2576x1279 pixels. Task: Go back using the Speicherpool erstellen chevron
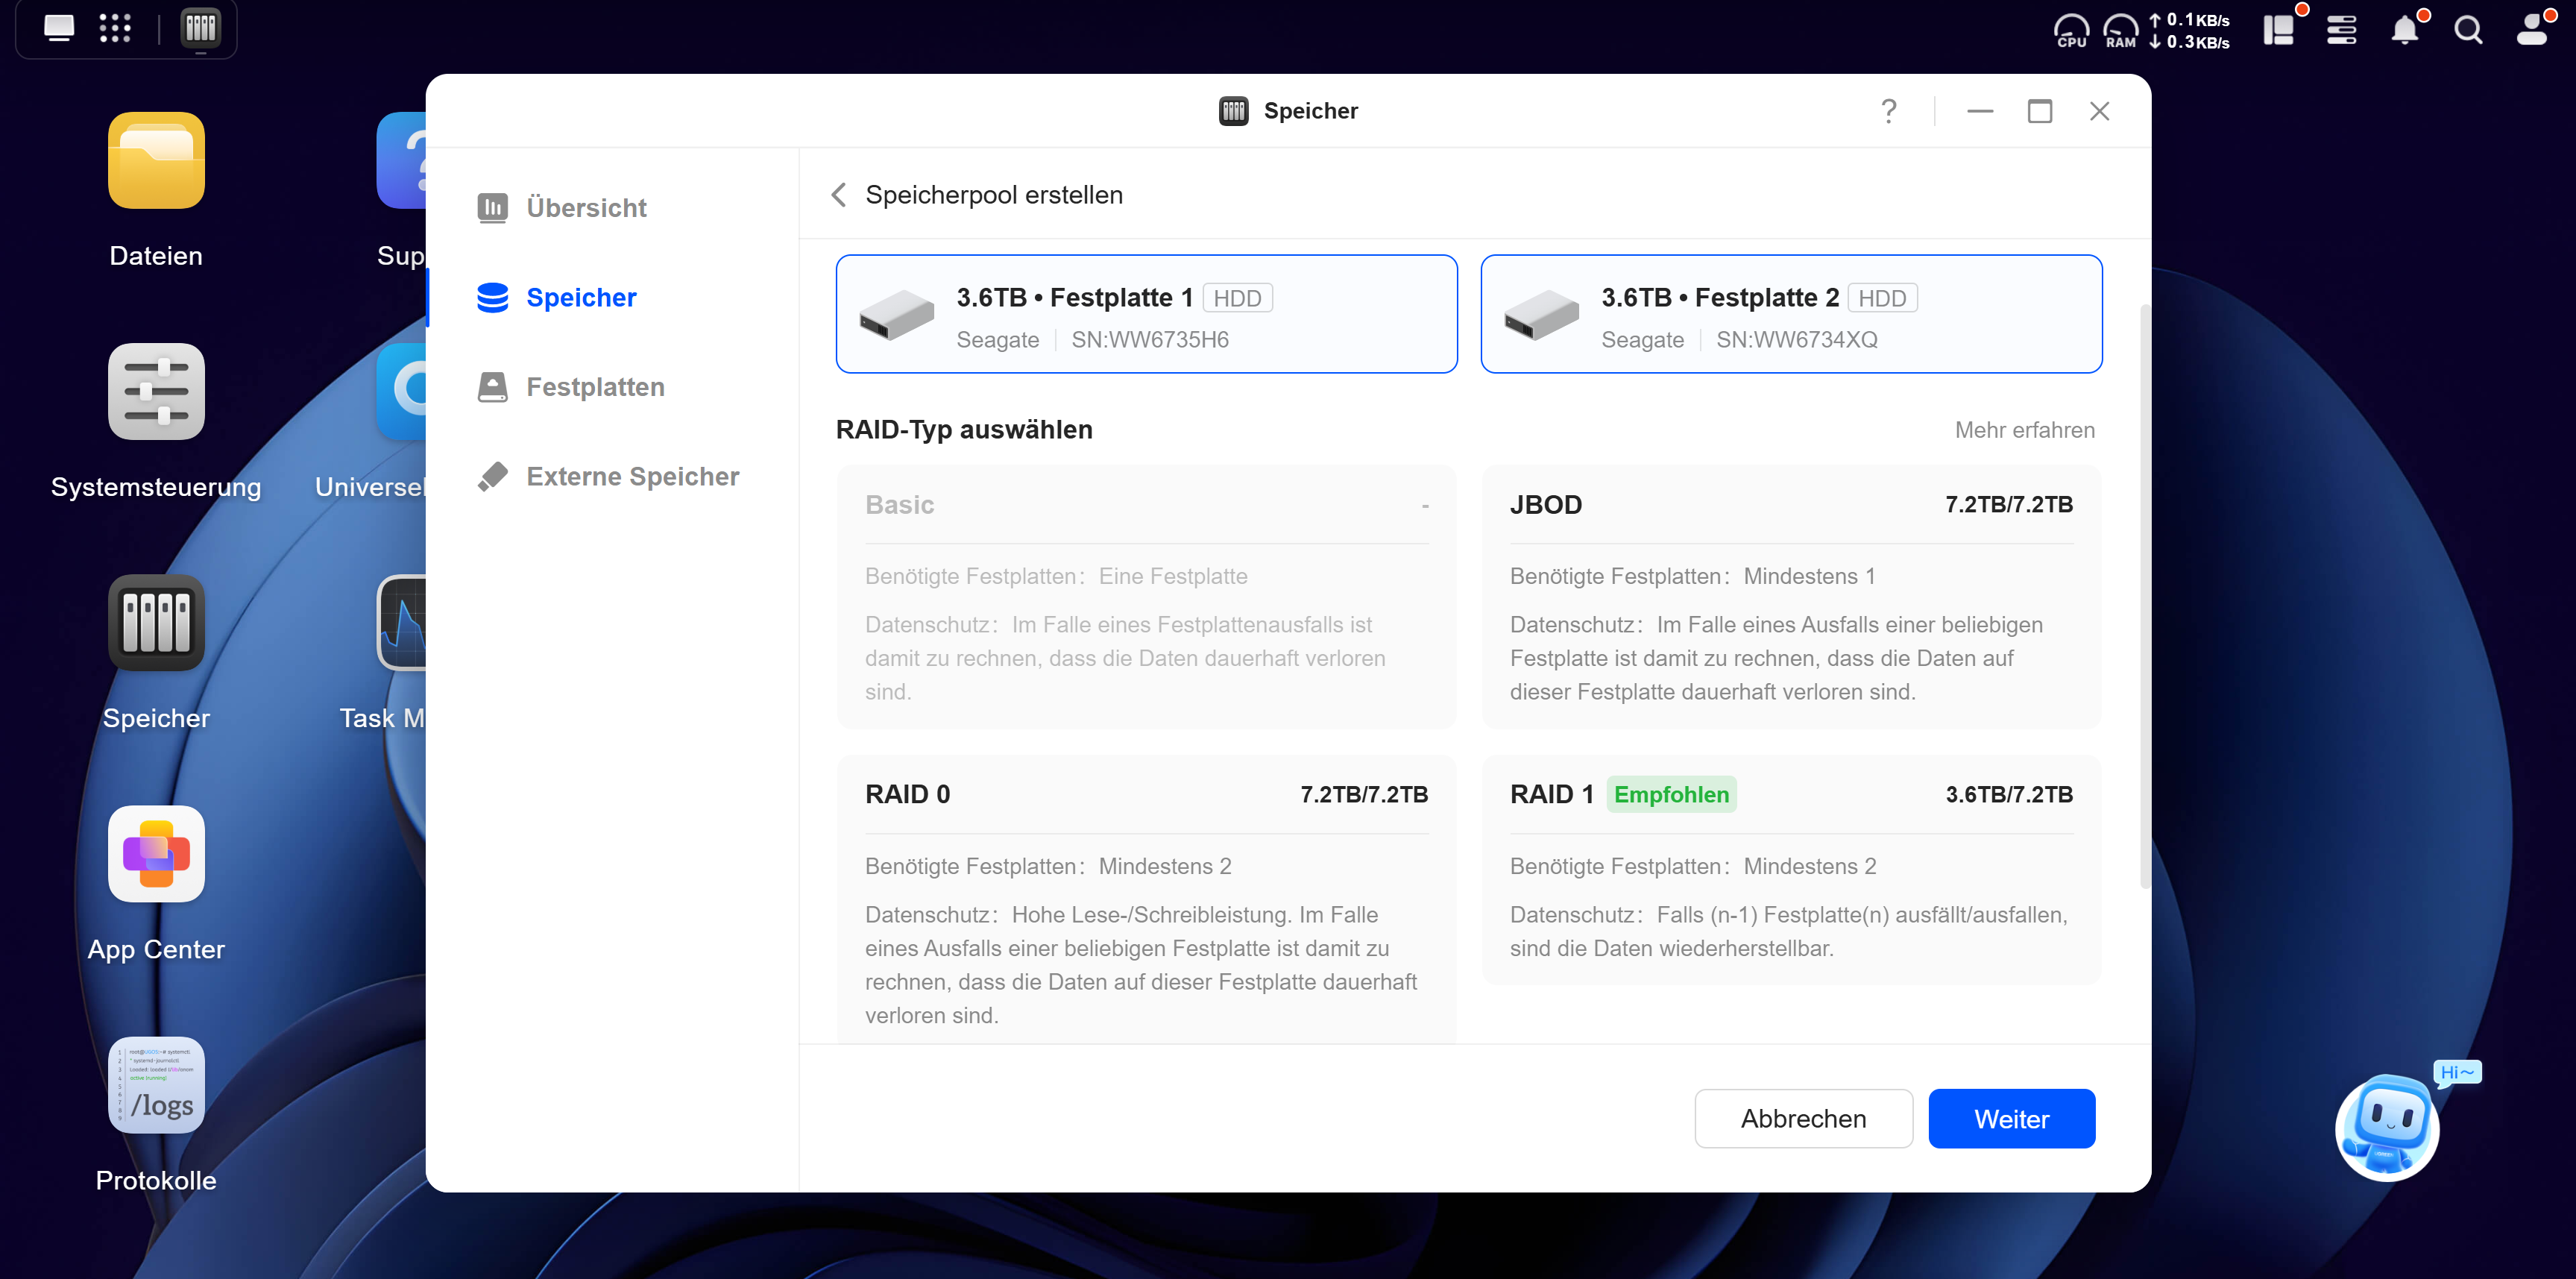[x=839, y=195]
